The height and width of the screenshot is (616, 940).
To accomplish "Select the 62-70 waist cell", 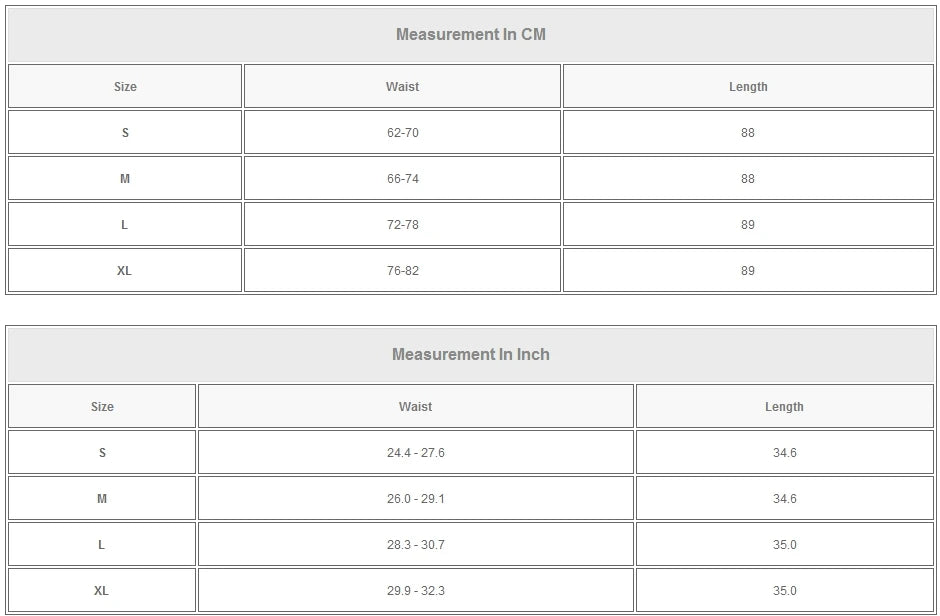I will (x=402, y=133).
